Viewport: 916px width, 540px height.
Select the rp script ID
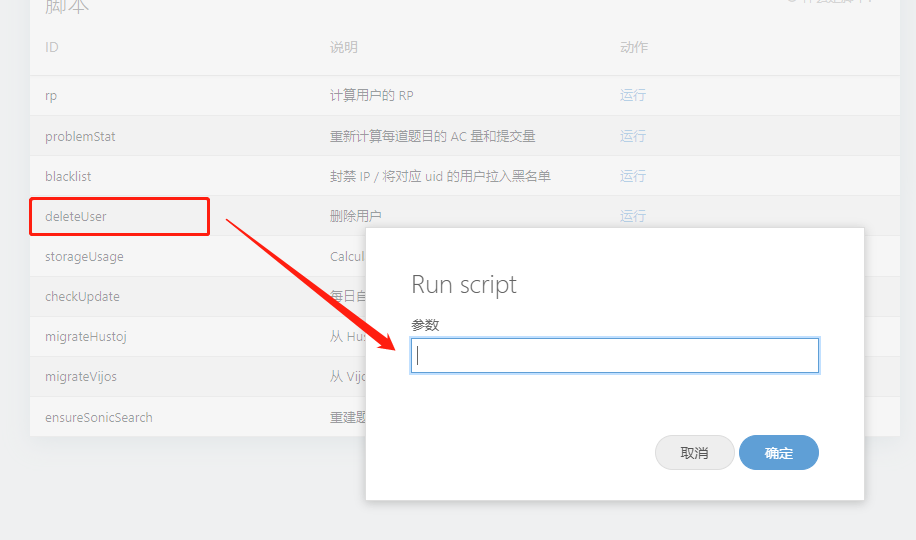point(51,96)
